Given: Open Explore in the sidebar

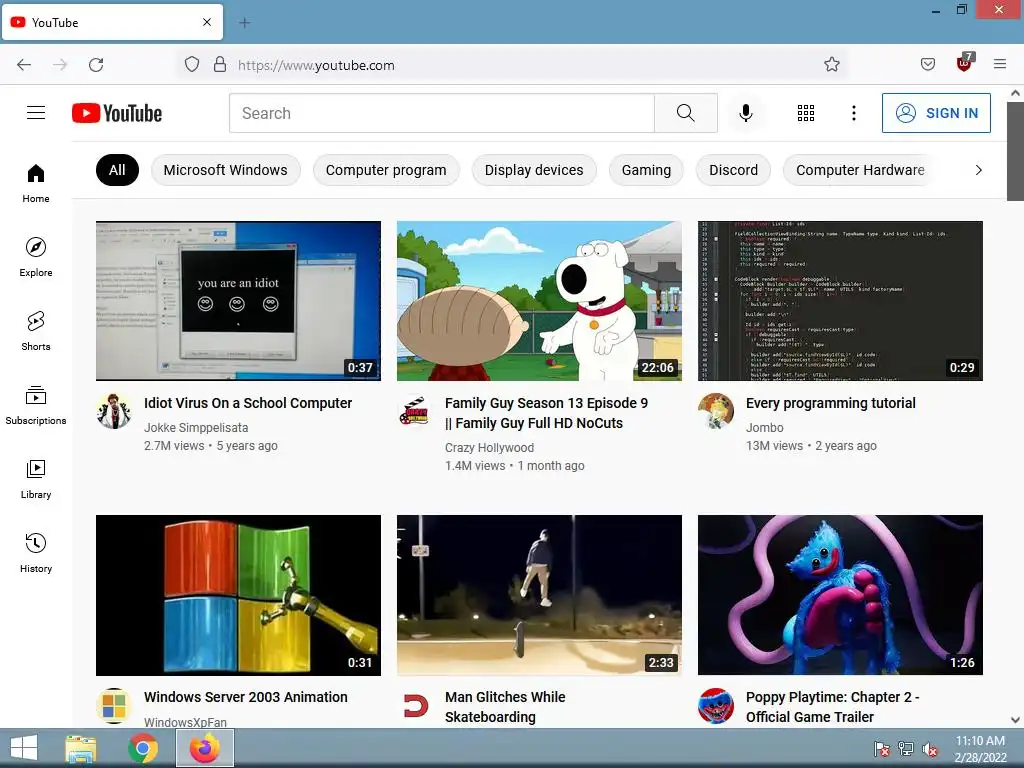Looking at the screenshot, I should tap(36, 257).
